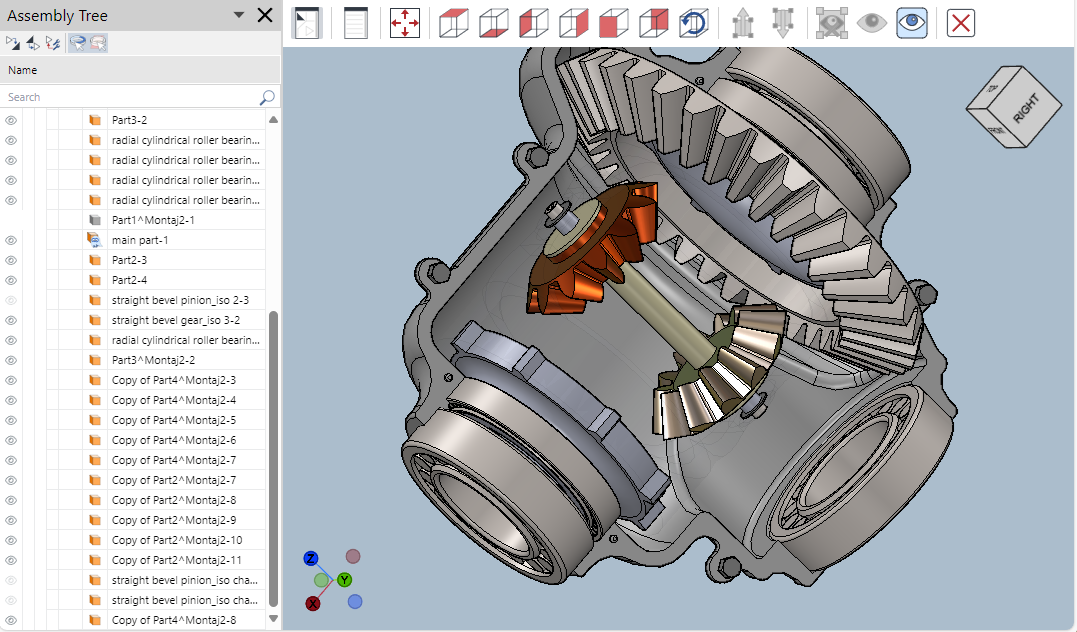
Task: Click the green Y sphere on the orientation widget
Action: (343, 580)
